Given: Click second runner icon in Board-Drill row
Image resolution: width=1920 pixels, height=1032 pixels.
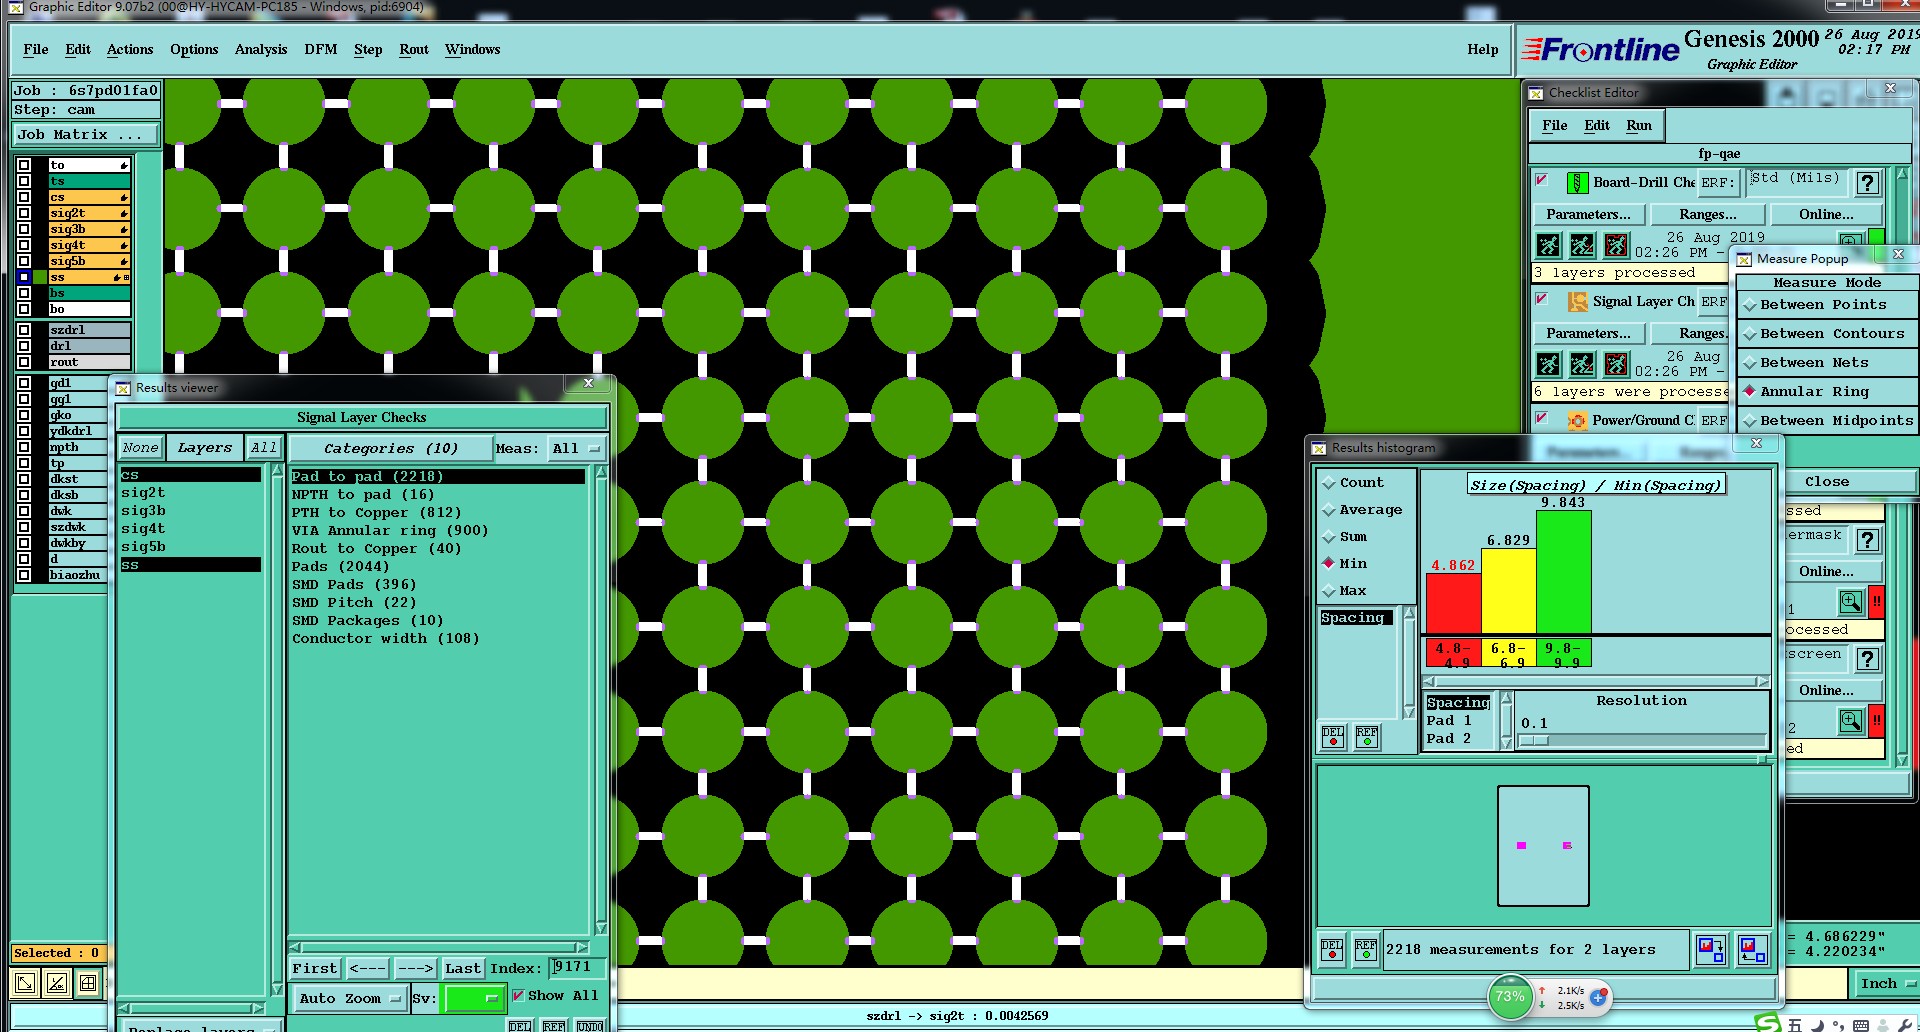Looking at the screenshot, I should pos(1582,245).
